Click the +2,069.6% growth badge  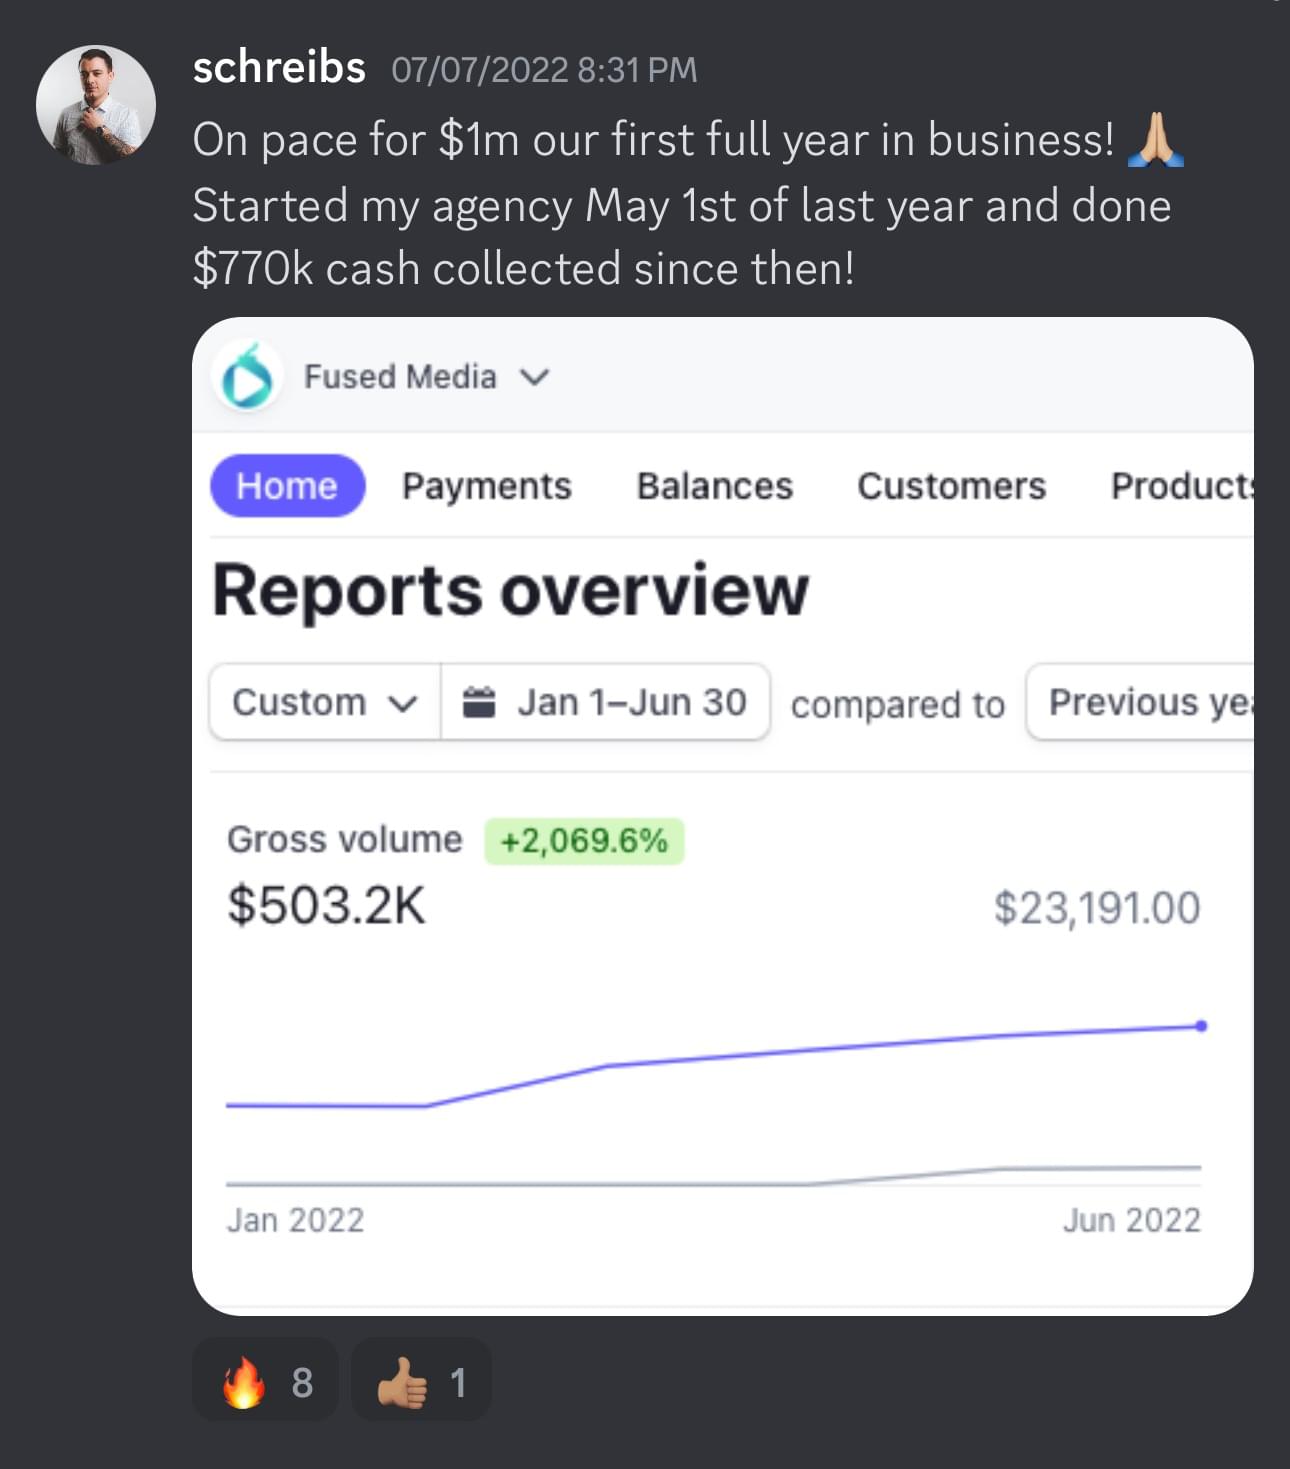[x=584, y=840]
